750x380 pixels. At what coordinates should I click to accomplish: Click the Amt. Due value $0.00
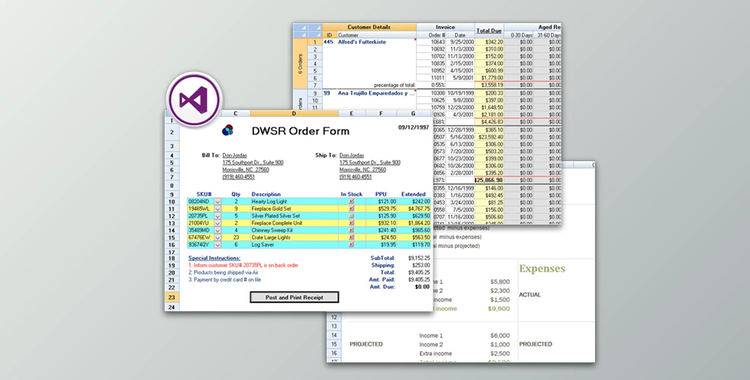pyautogui.click(x=422, y=287)
